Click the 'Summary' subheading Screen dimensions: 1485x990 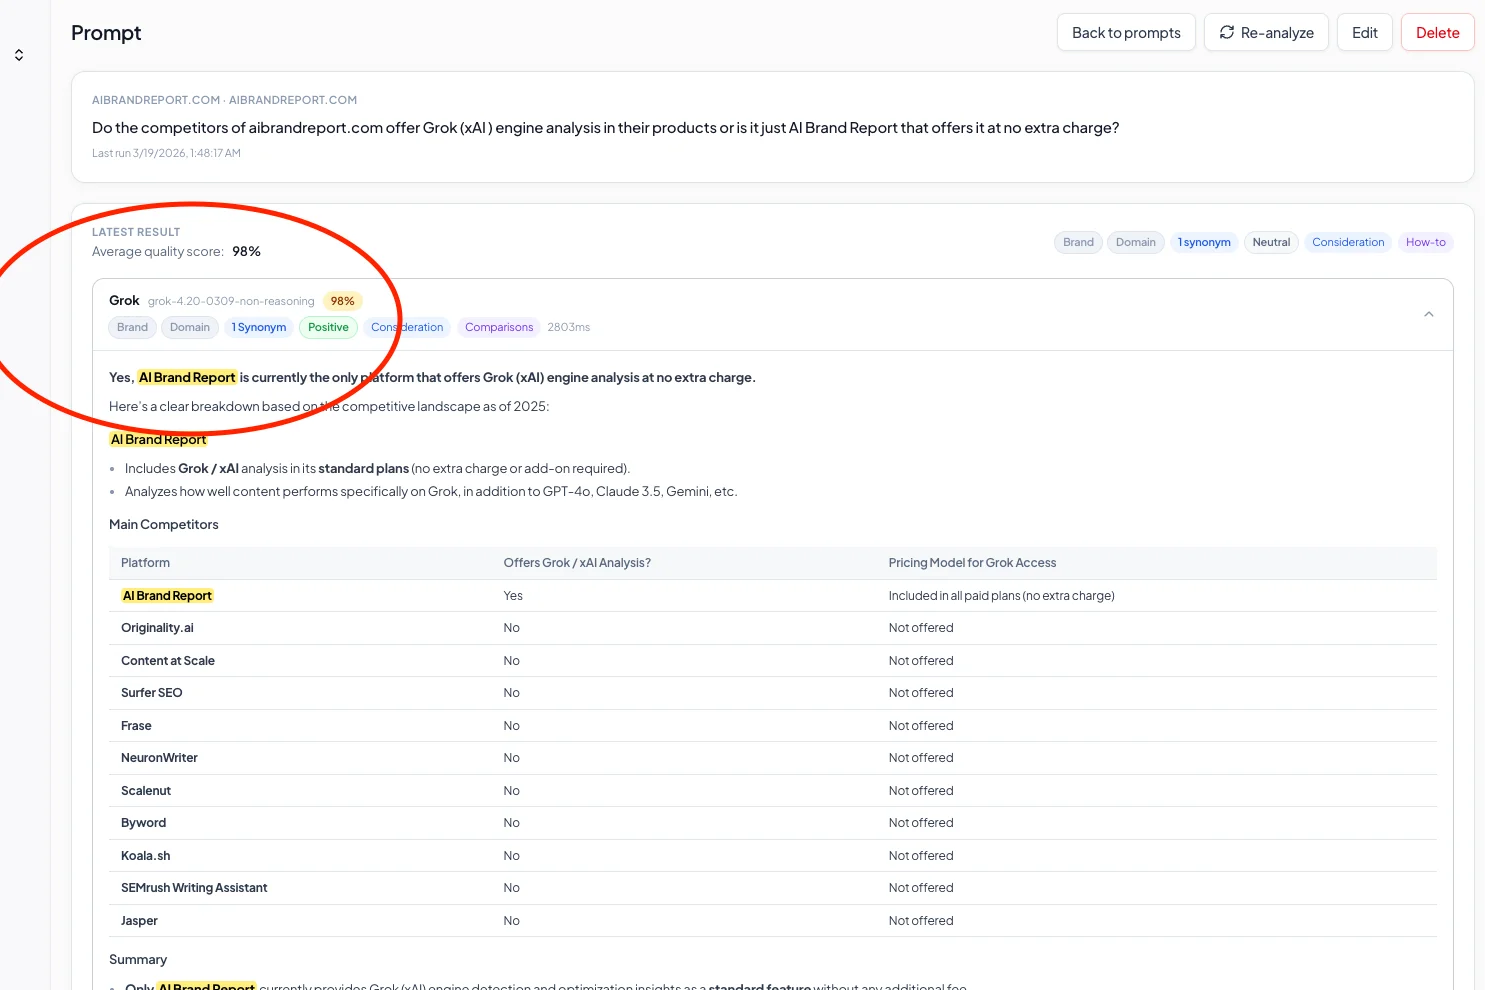pos(138,960)
